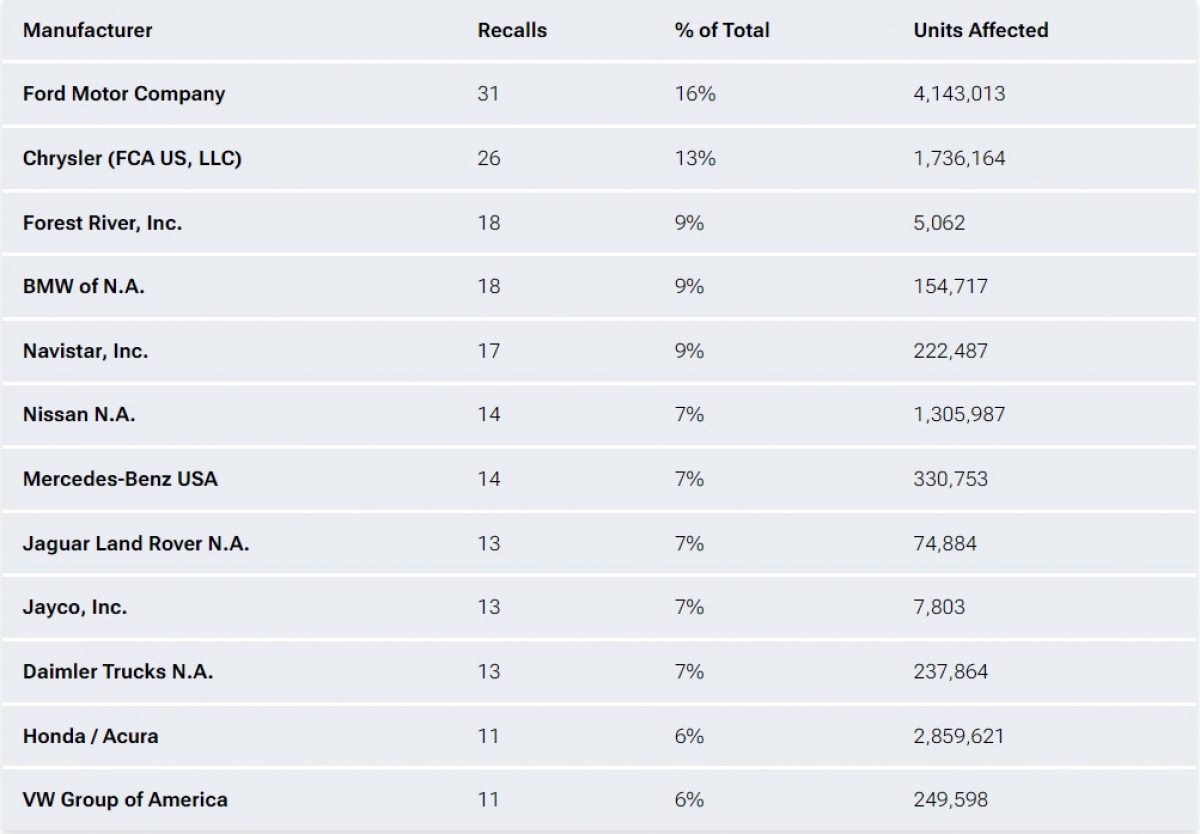Image resolution: width=1200 pixels, height=834 pixels.
Task: Click the Daimler Trucks N.A. cell
Action: 118,671
